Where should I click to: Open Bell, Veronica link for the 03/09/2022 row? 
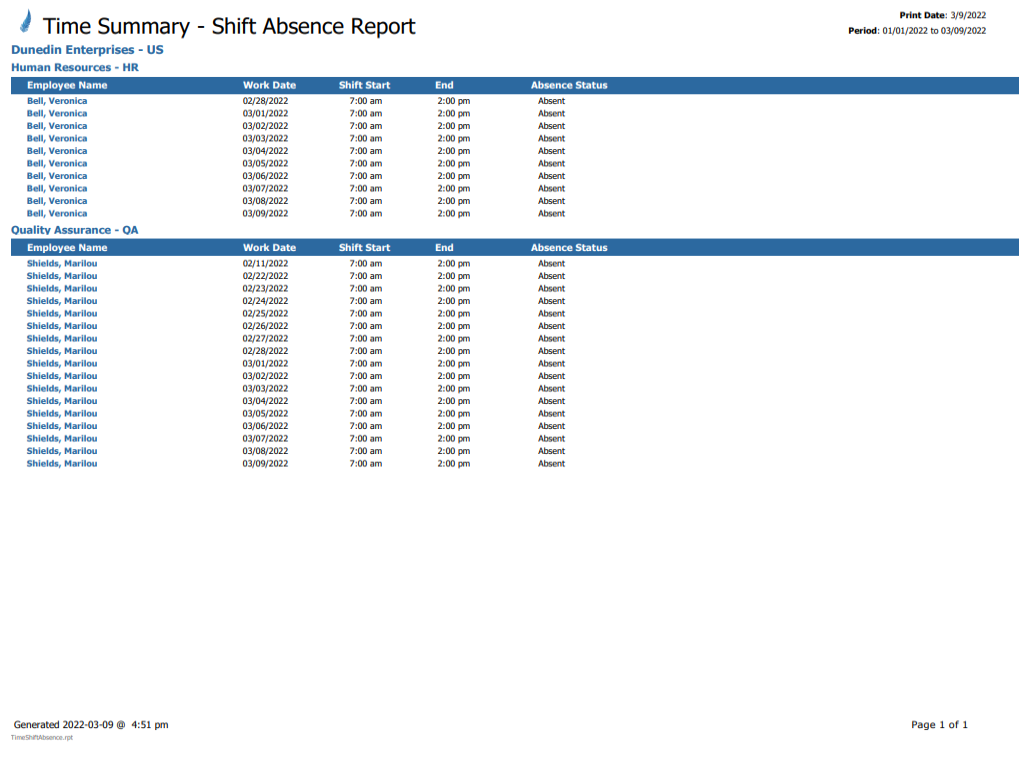57,213
